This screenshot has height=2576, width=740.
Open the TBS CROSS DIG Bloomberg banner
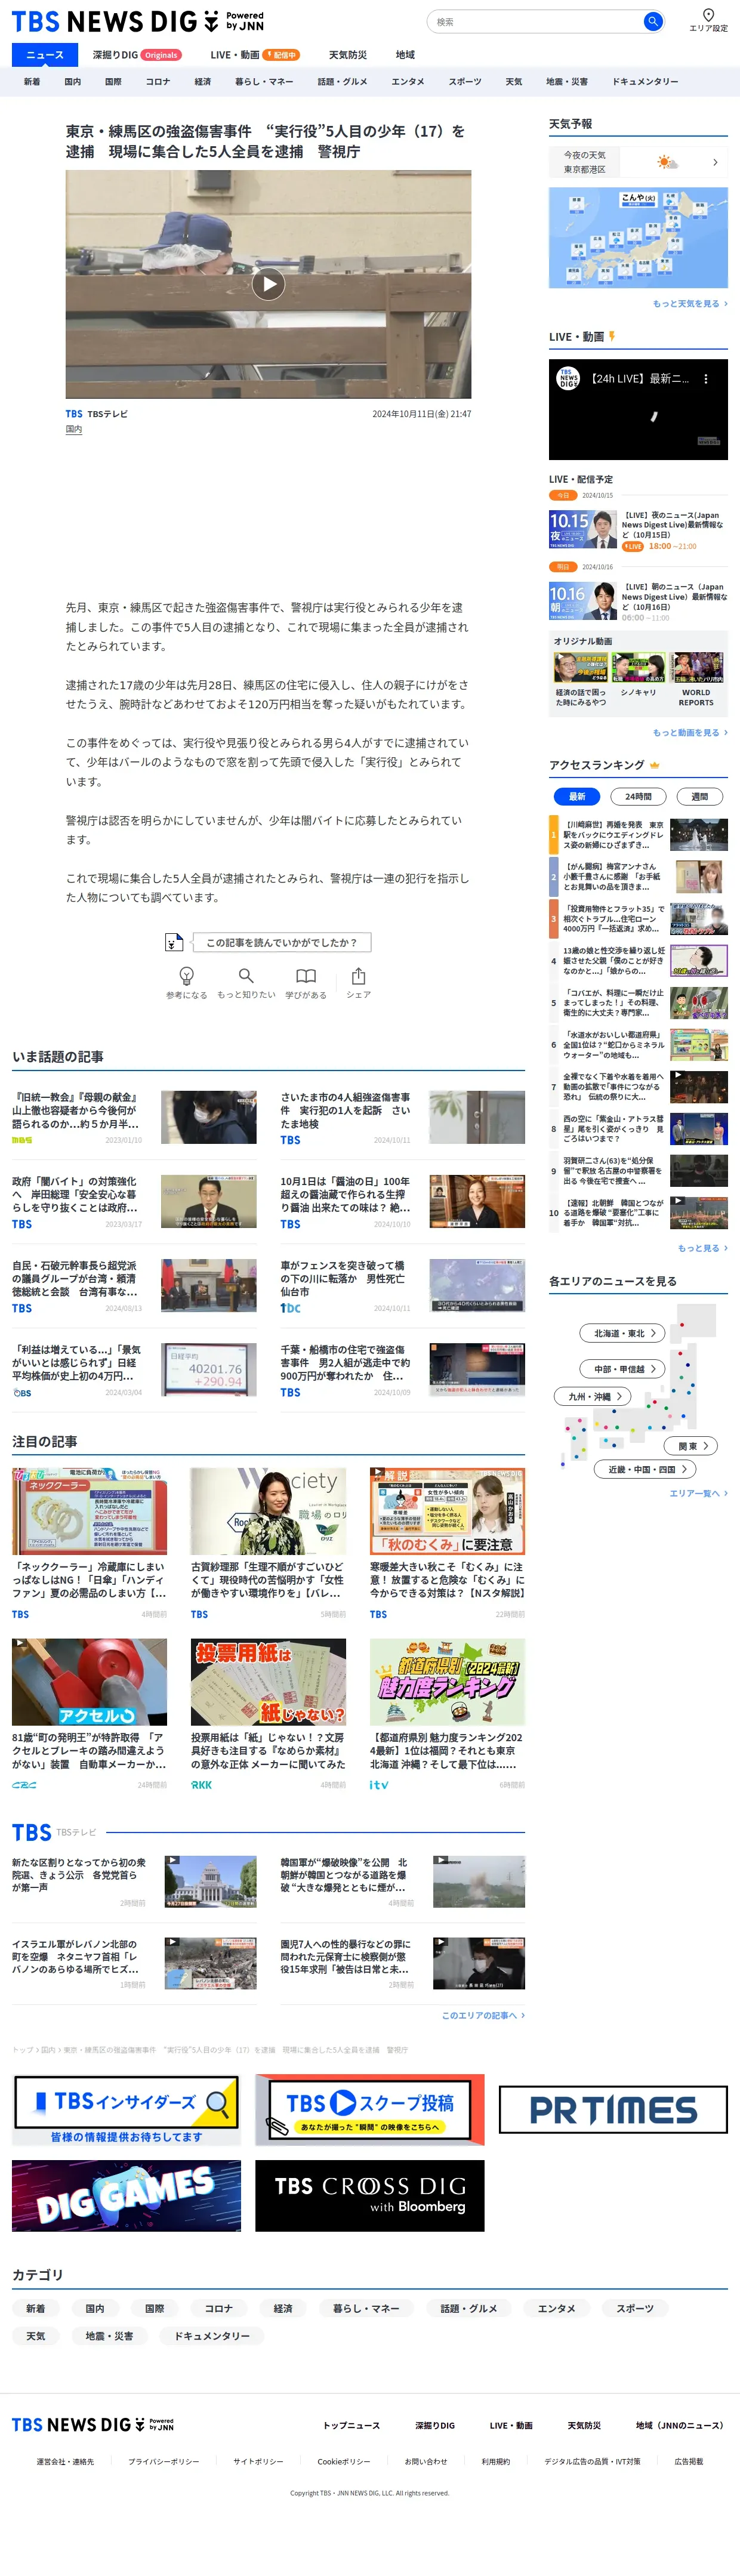pos(369,2195)
